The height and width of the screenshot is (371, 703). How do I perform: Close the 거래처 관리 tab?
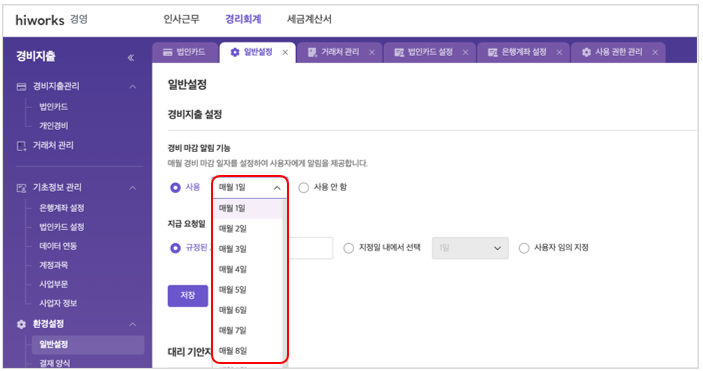372,52
